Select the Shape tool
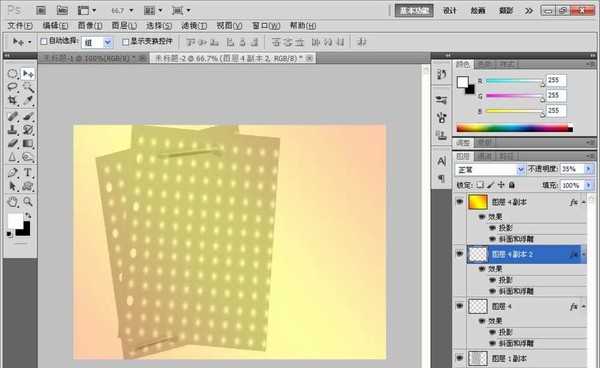This screenshot has height=368, width=600. click(28, 186)
